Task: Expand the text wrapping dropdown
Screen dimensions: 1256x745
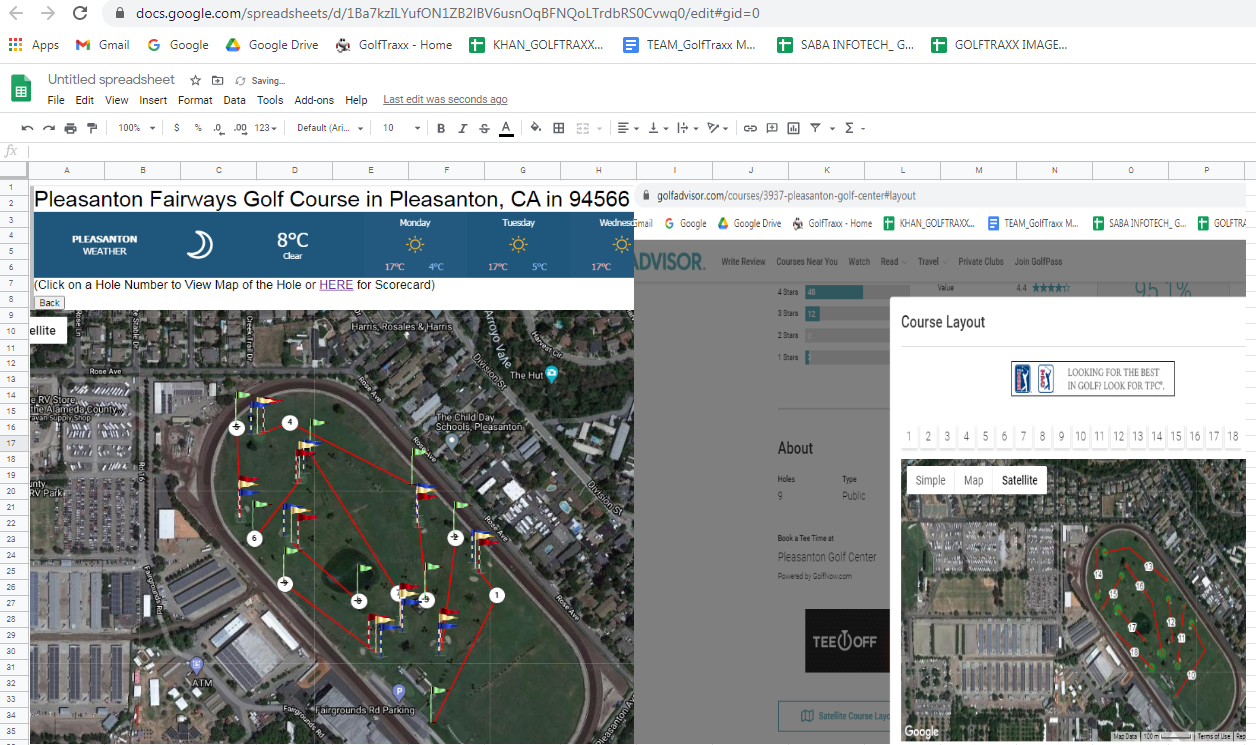Action: click(686, 128)
